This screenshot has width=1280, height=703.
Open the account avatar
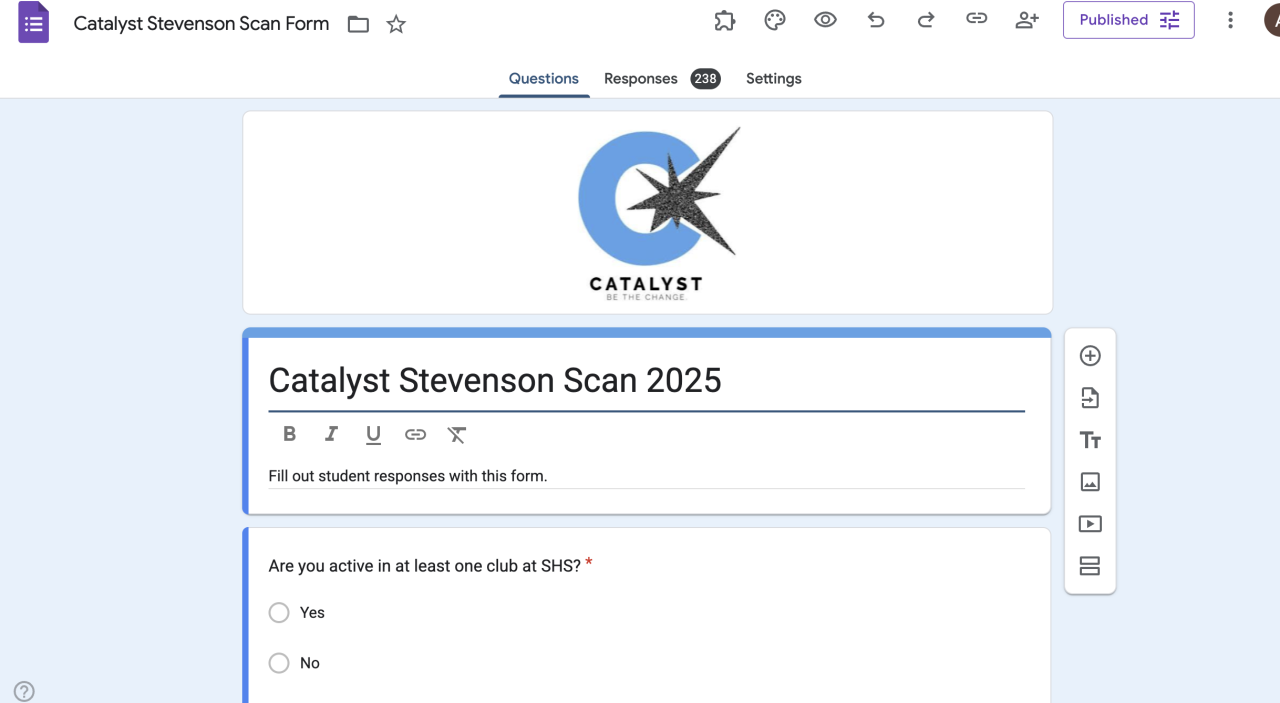pos(1271,20)
